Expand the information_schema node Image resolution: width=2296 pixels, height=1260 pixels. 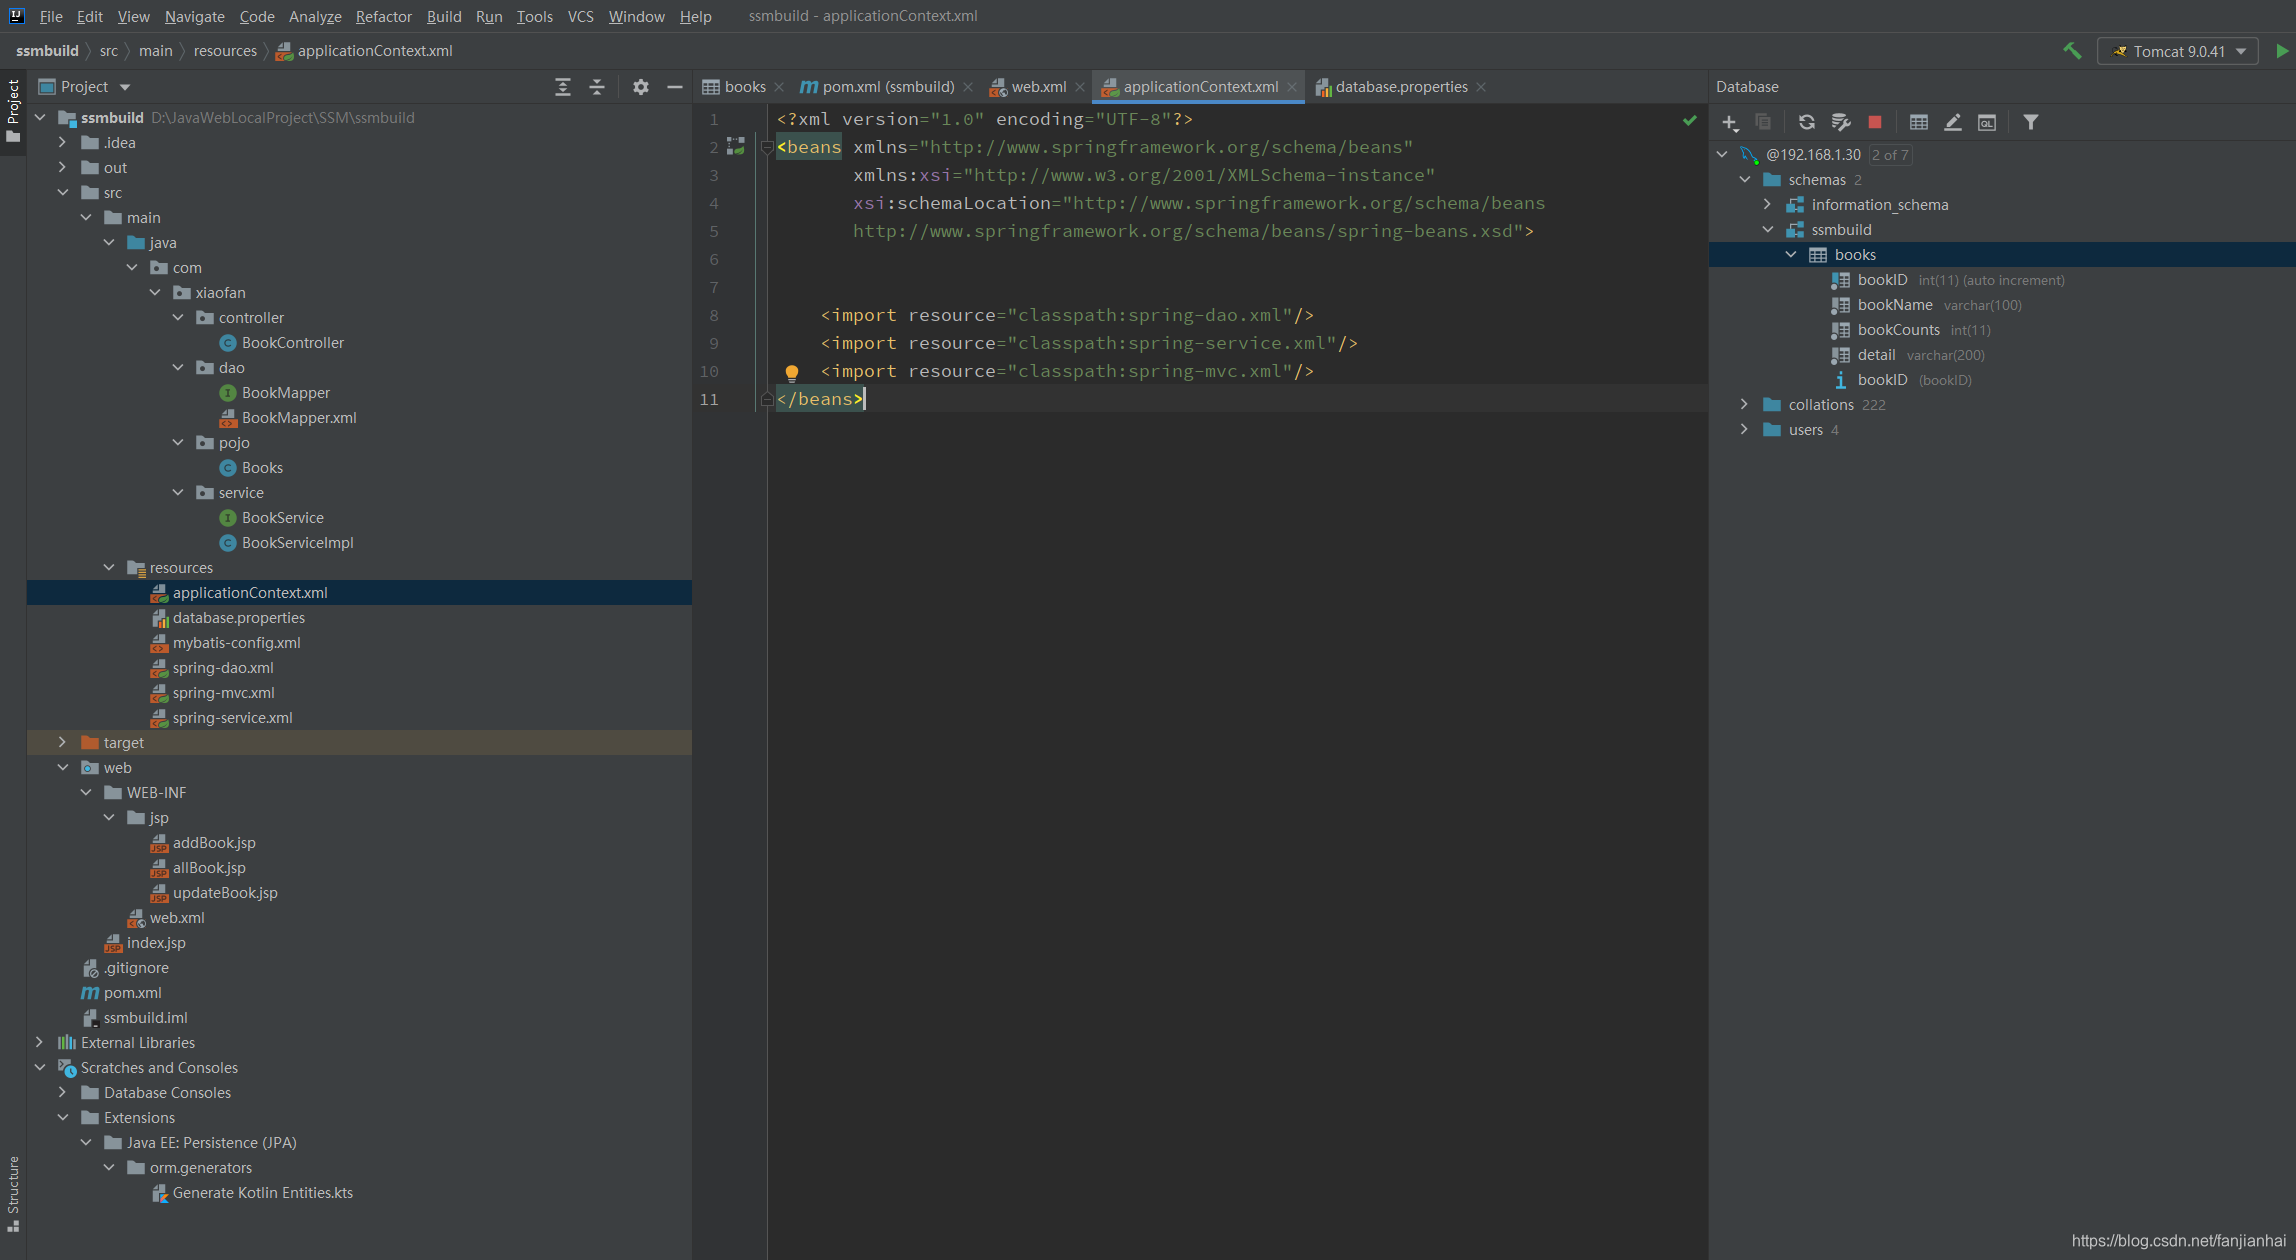click(1767, 204)
